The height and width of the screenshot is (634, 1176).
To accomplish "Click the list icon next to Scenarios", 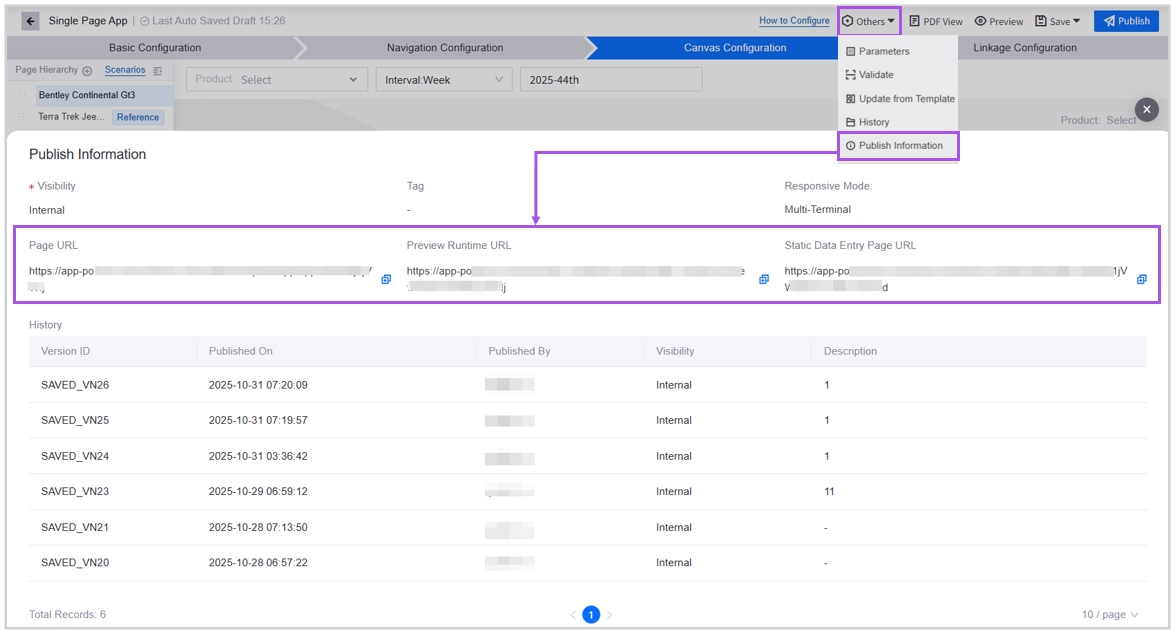I will [157, 71].
